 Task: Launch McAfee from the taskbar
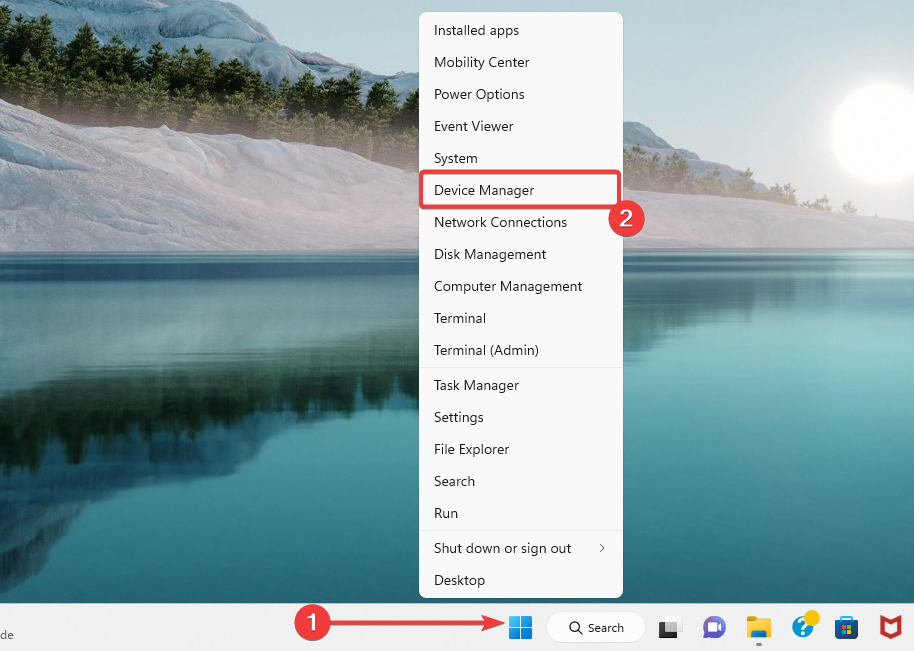pos(890,627)
